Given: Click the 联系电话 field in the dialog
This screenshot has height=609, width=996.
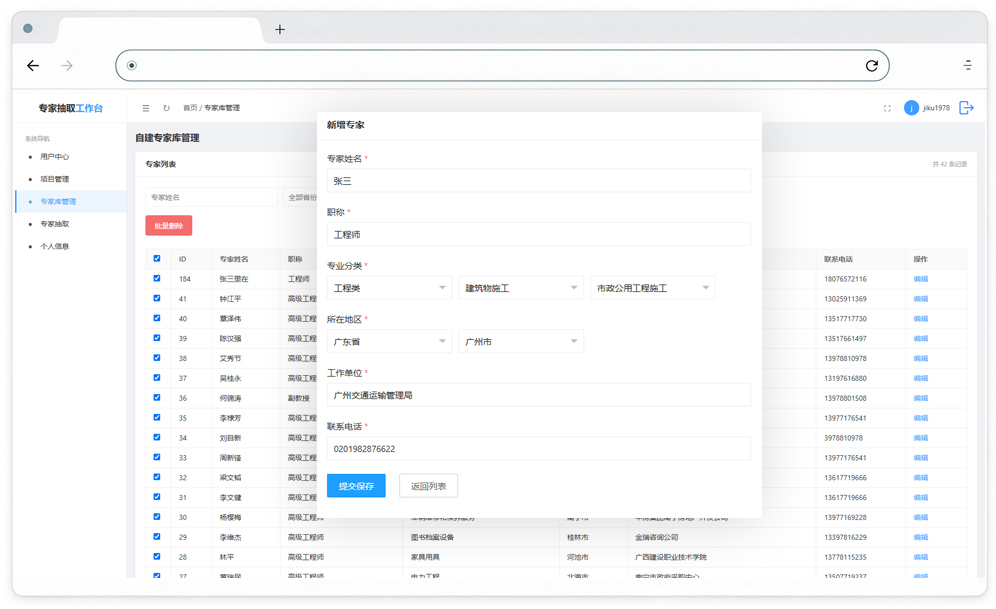Looking at the screenshot, I should click(539, 448).
